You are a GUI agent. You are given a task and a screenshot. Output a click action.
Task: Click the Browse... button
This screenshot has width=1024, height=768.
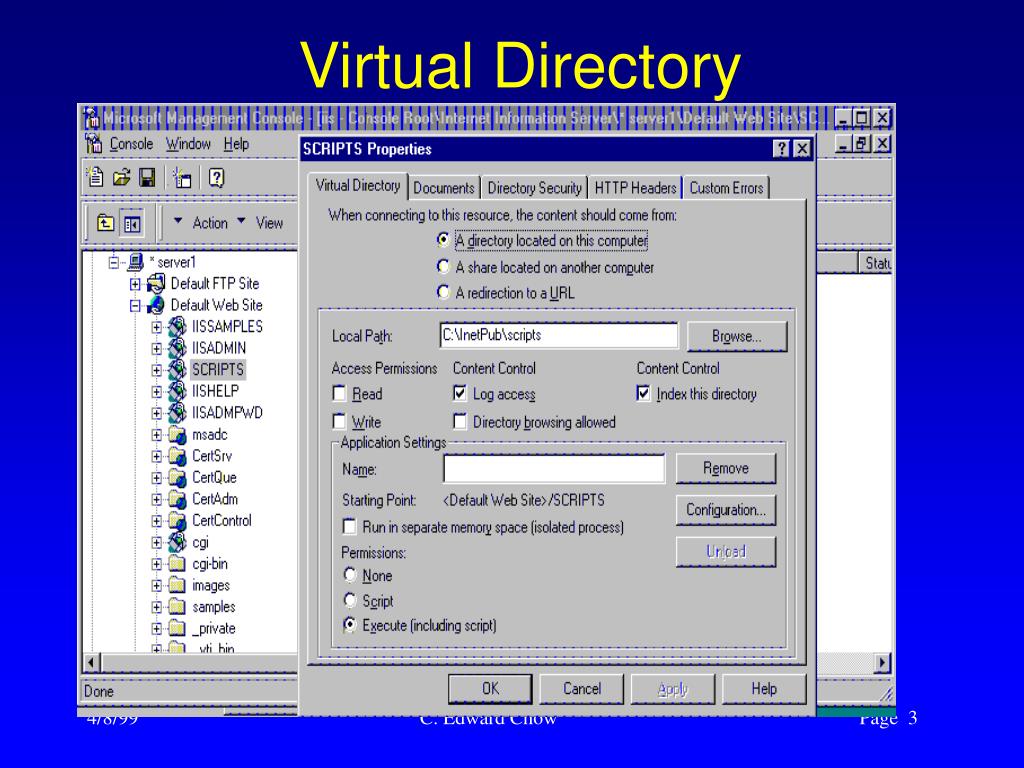point(737,336)
